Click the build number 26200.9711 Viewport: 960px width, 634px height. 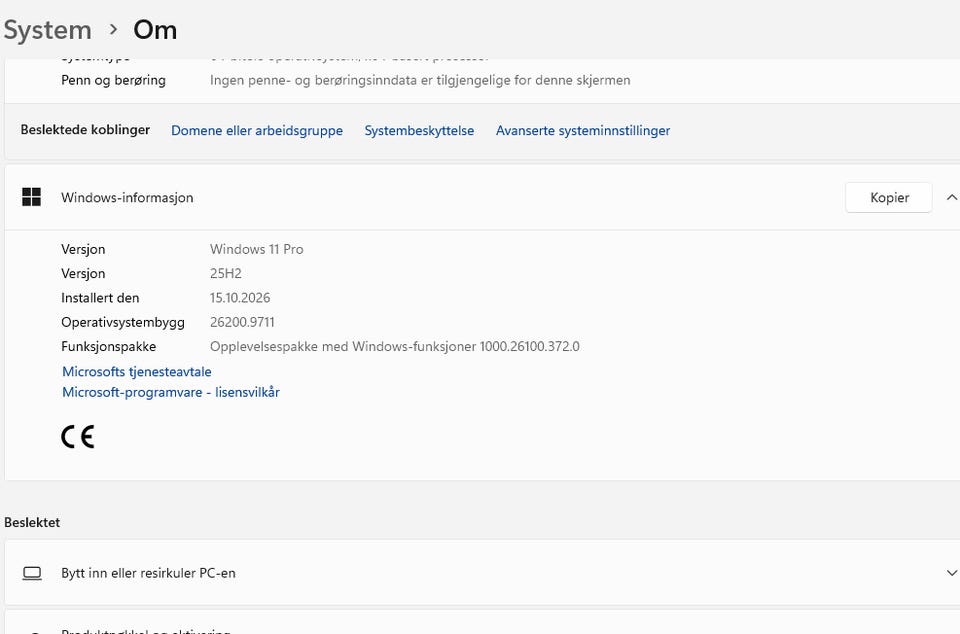point(242,322)
